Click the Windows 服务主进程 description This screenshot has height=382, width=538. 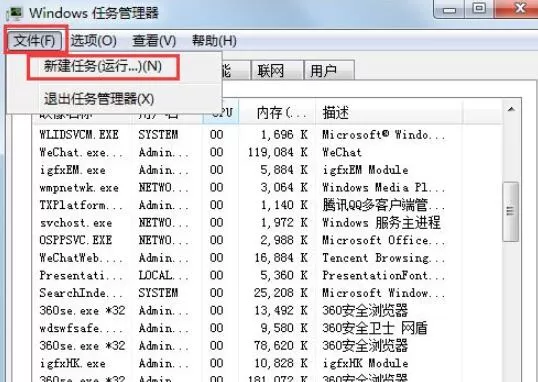click(381, 223)
